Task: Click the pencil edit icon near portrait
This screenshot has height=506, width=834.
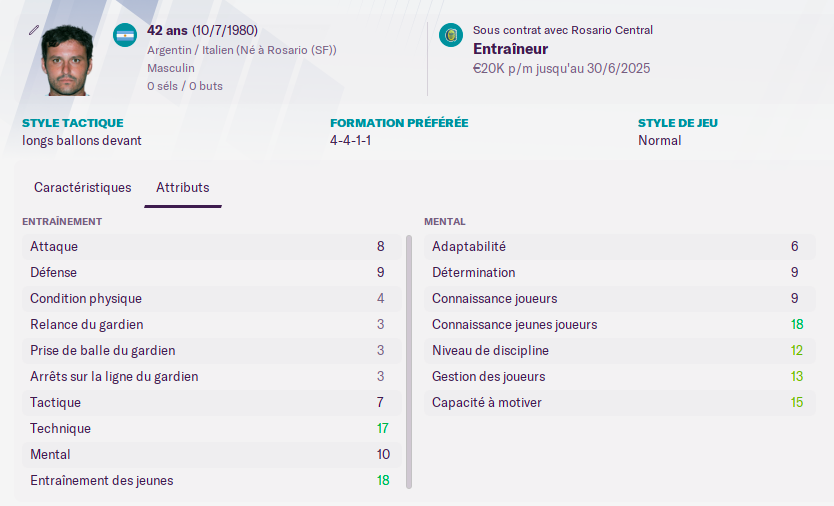Action: [34, 30]
